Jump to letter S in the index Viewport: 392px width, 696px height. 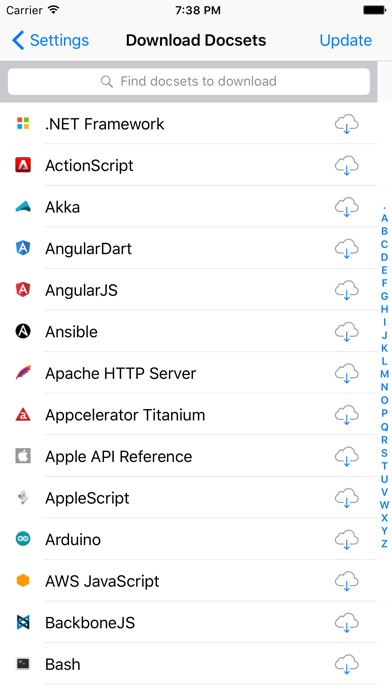coord(384,453)
